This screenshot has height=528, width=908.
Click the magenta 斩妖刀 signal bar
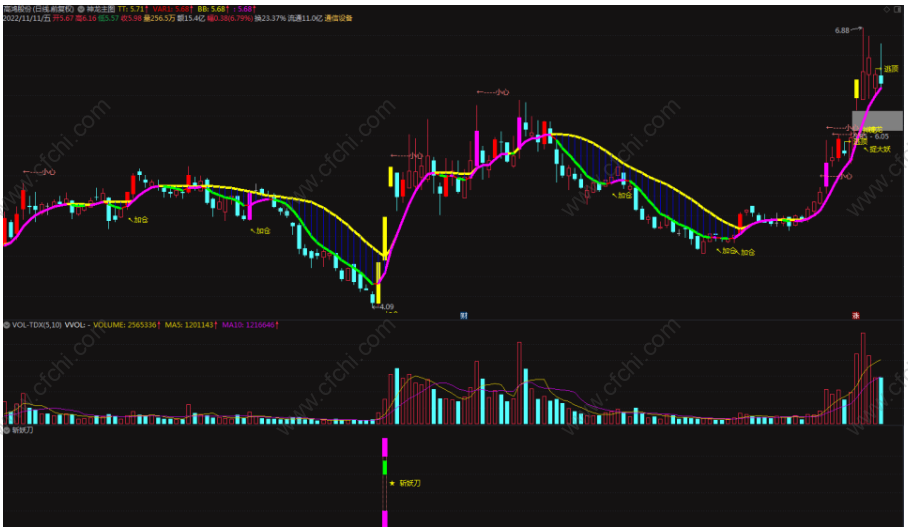point(385,447)
